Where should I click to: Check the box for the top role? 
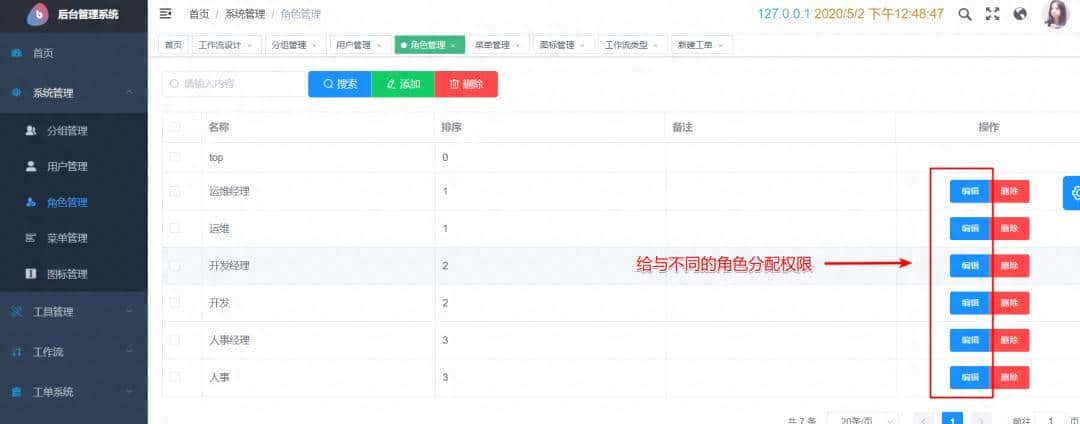point(174,157)
